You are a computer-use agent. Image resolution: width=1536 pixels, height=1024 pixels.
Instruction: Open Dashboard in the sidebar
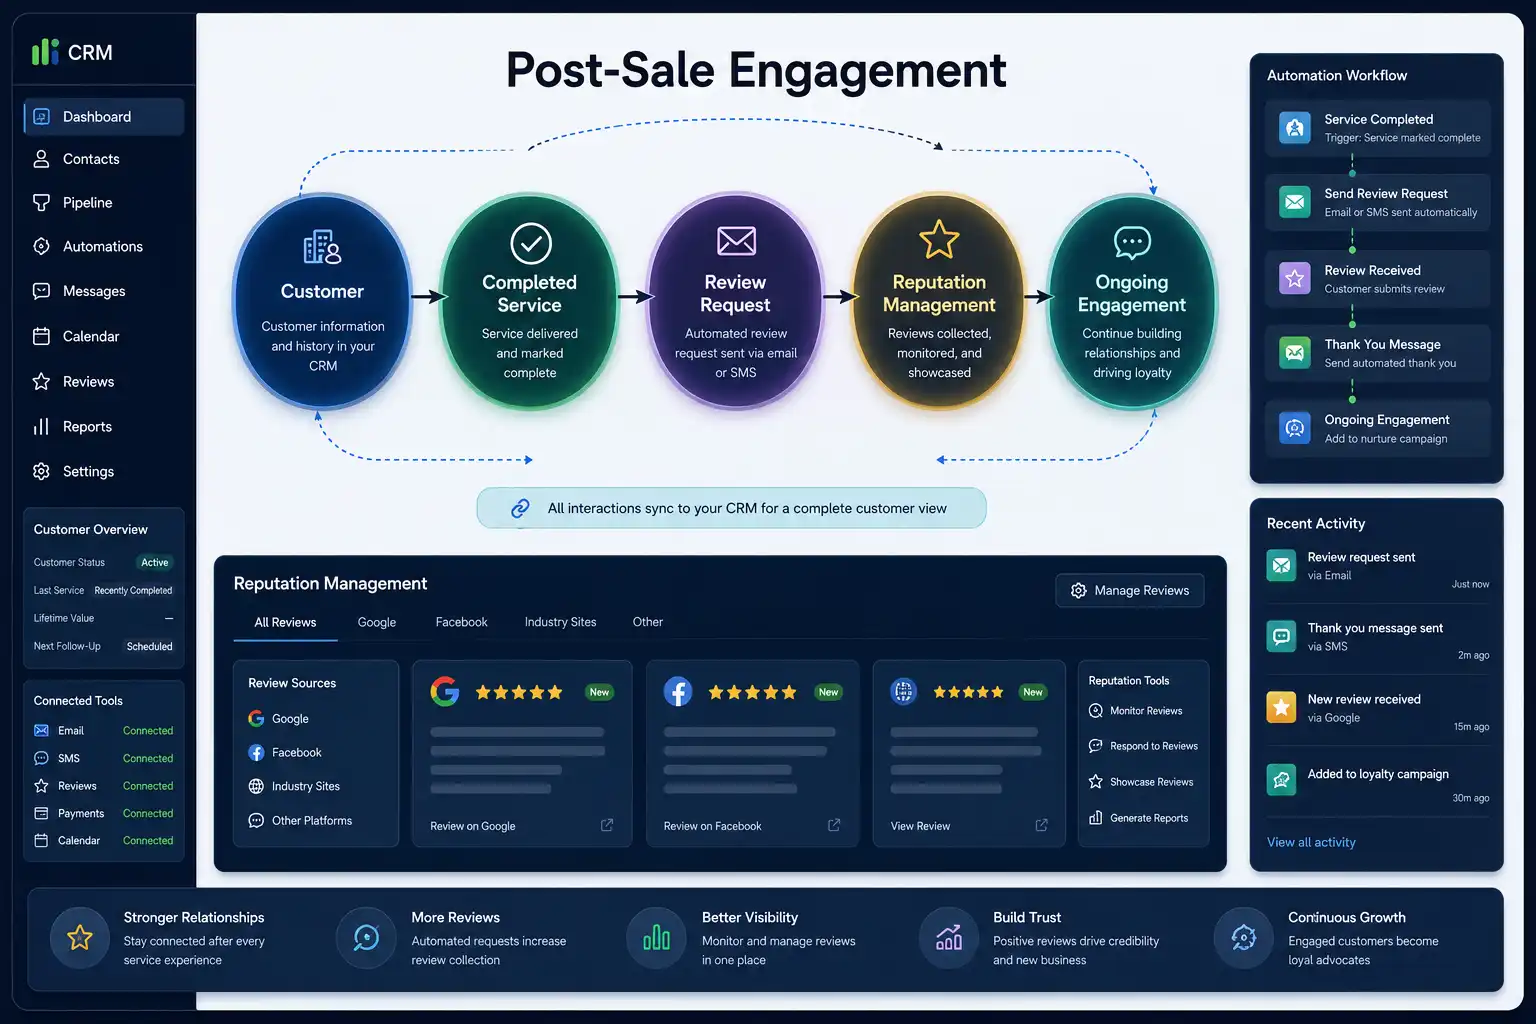[104, 117]
